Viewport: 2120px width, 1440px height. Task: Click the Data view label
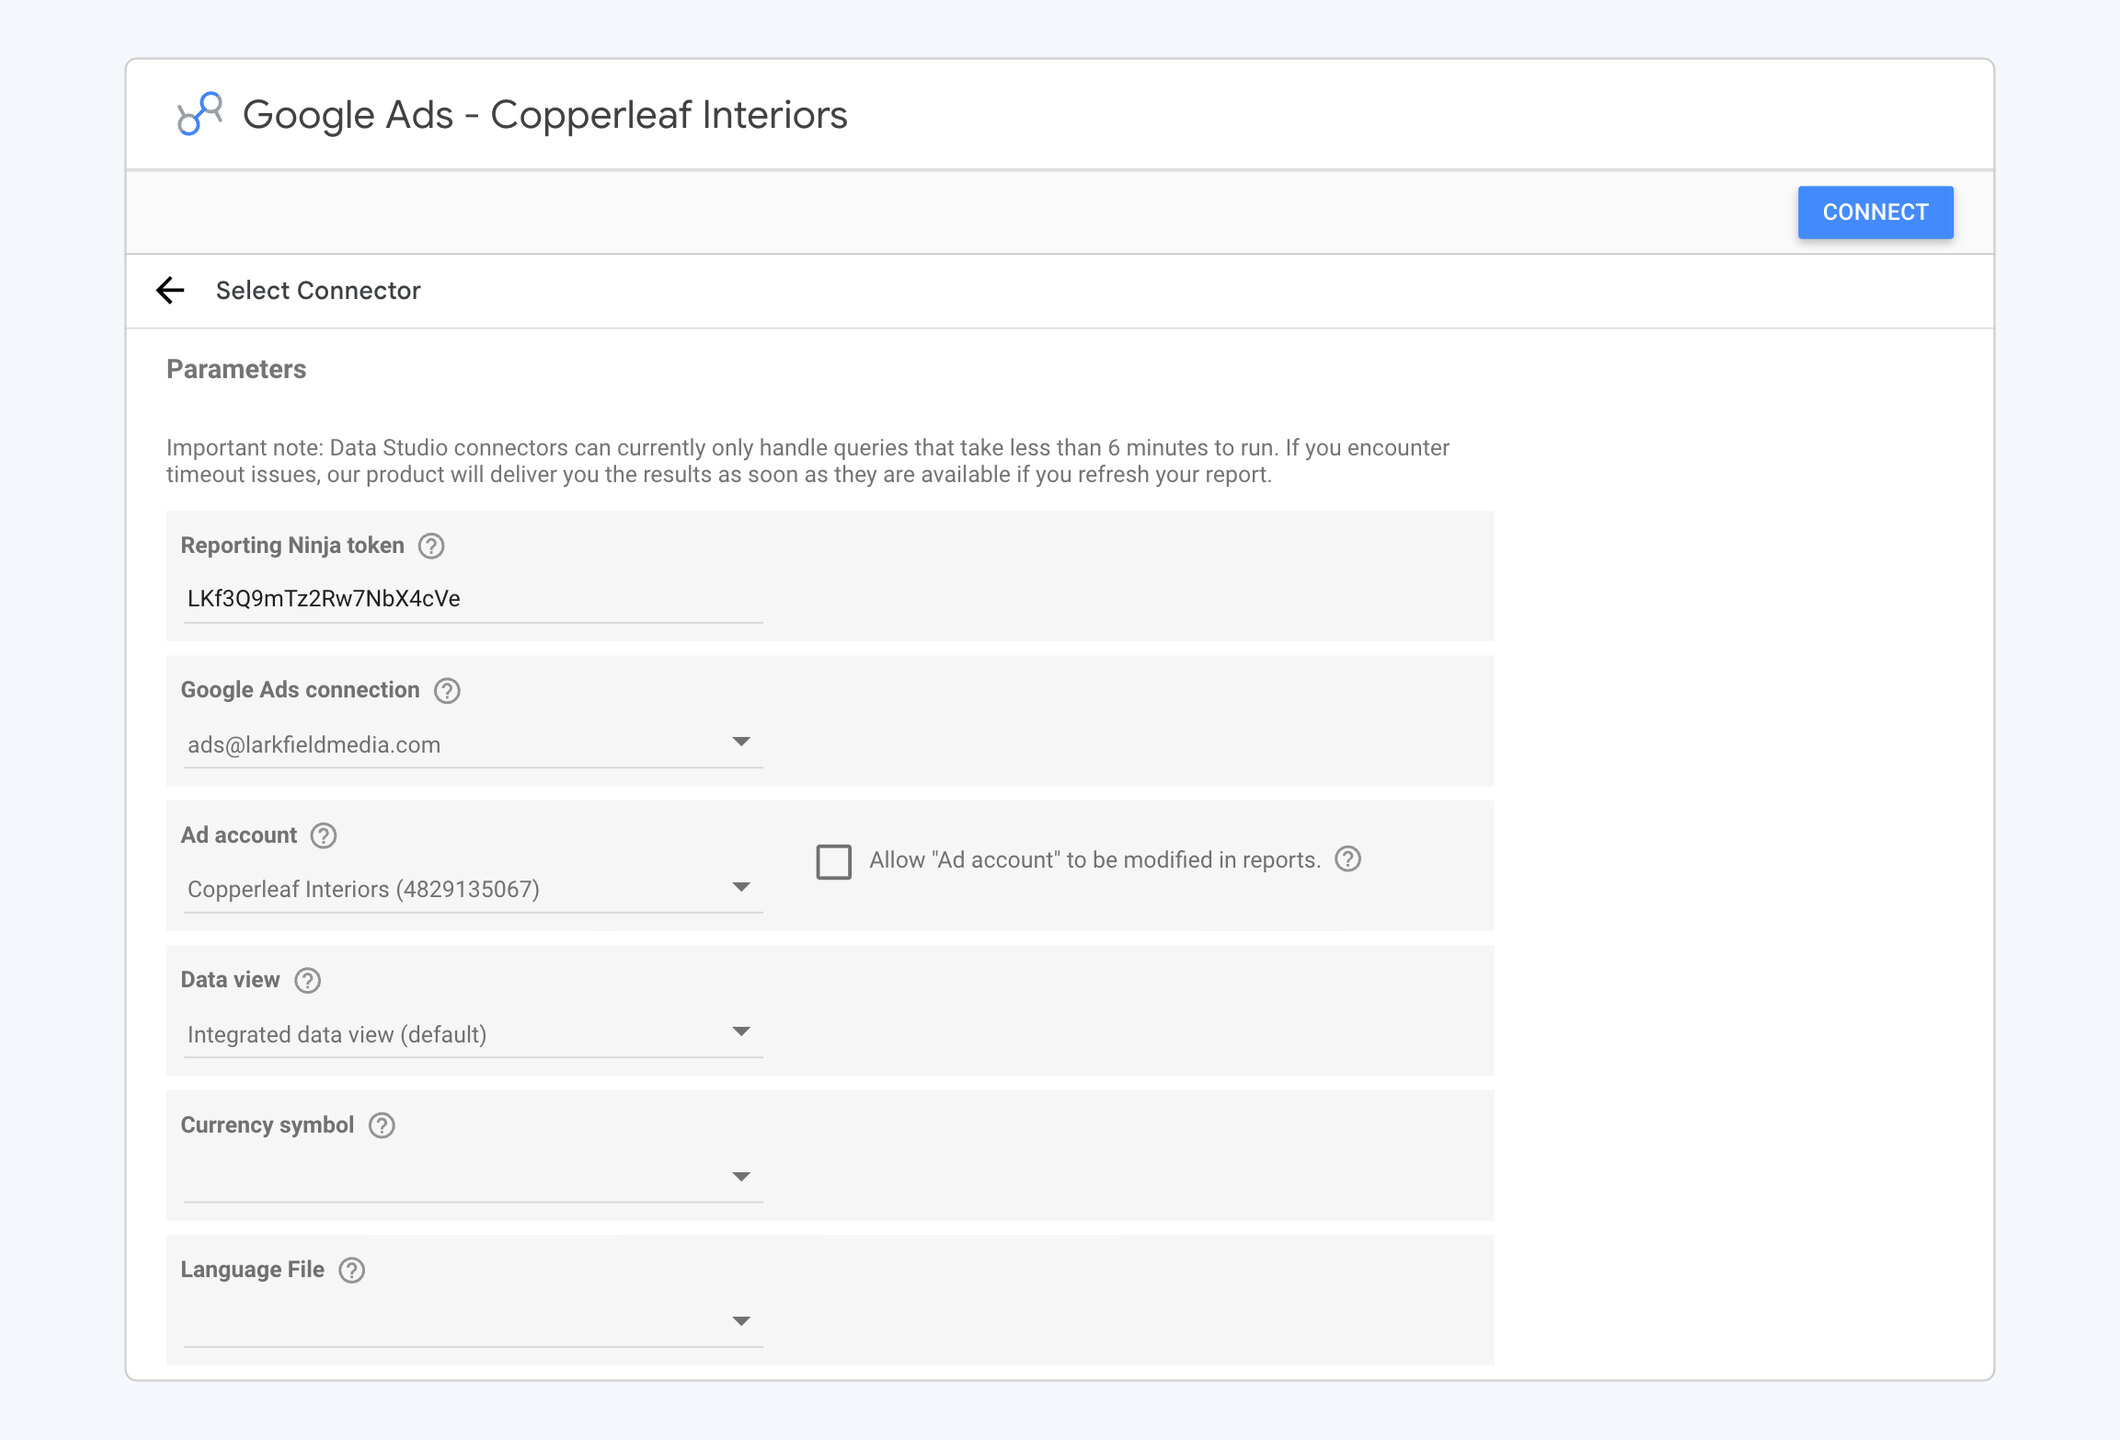pos(230,980)
